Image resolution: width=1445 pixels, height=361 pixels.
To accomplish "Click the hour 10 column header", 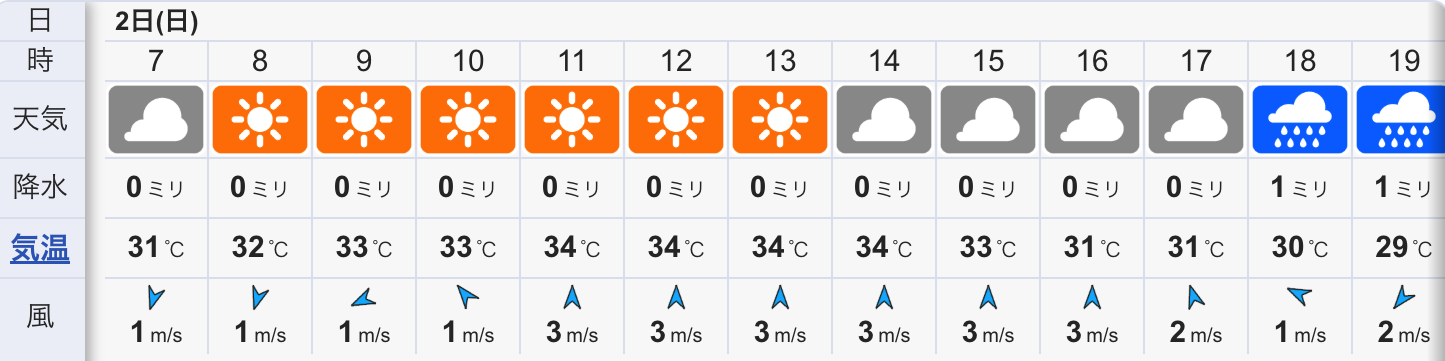I will 468,61.
